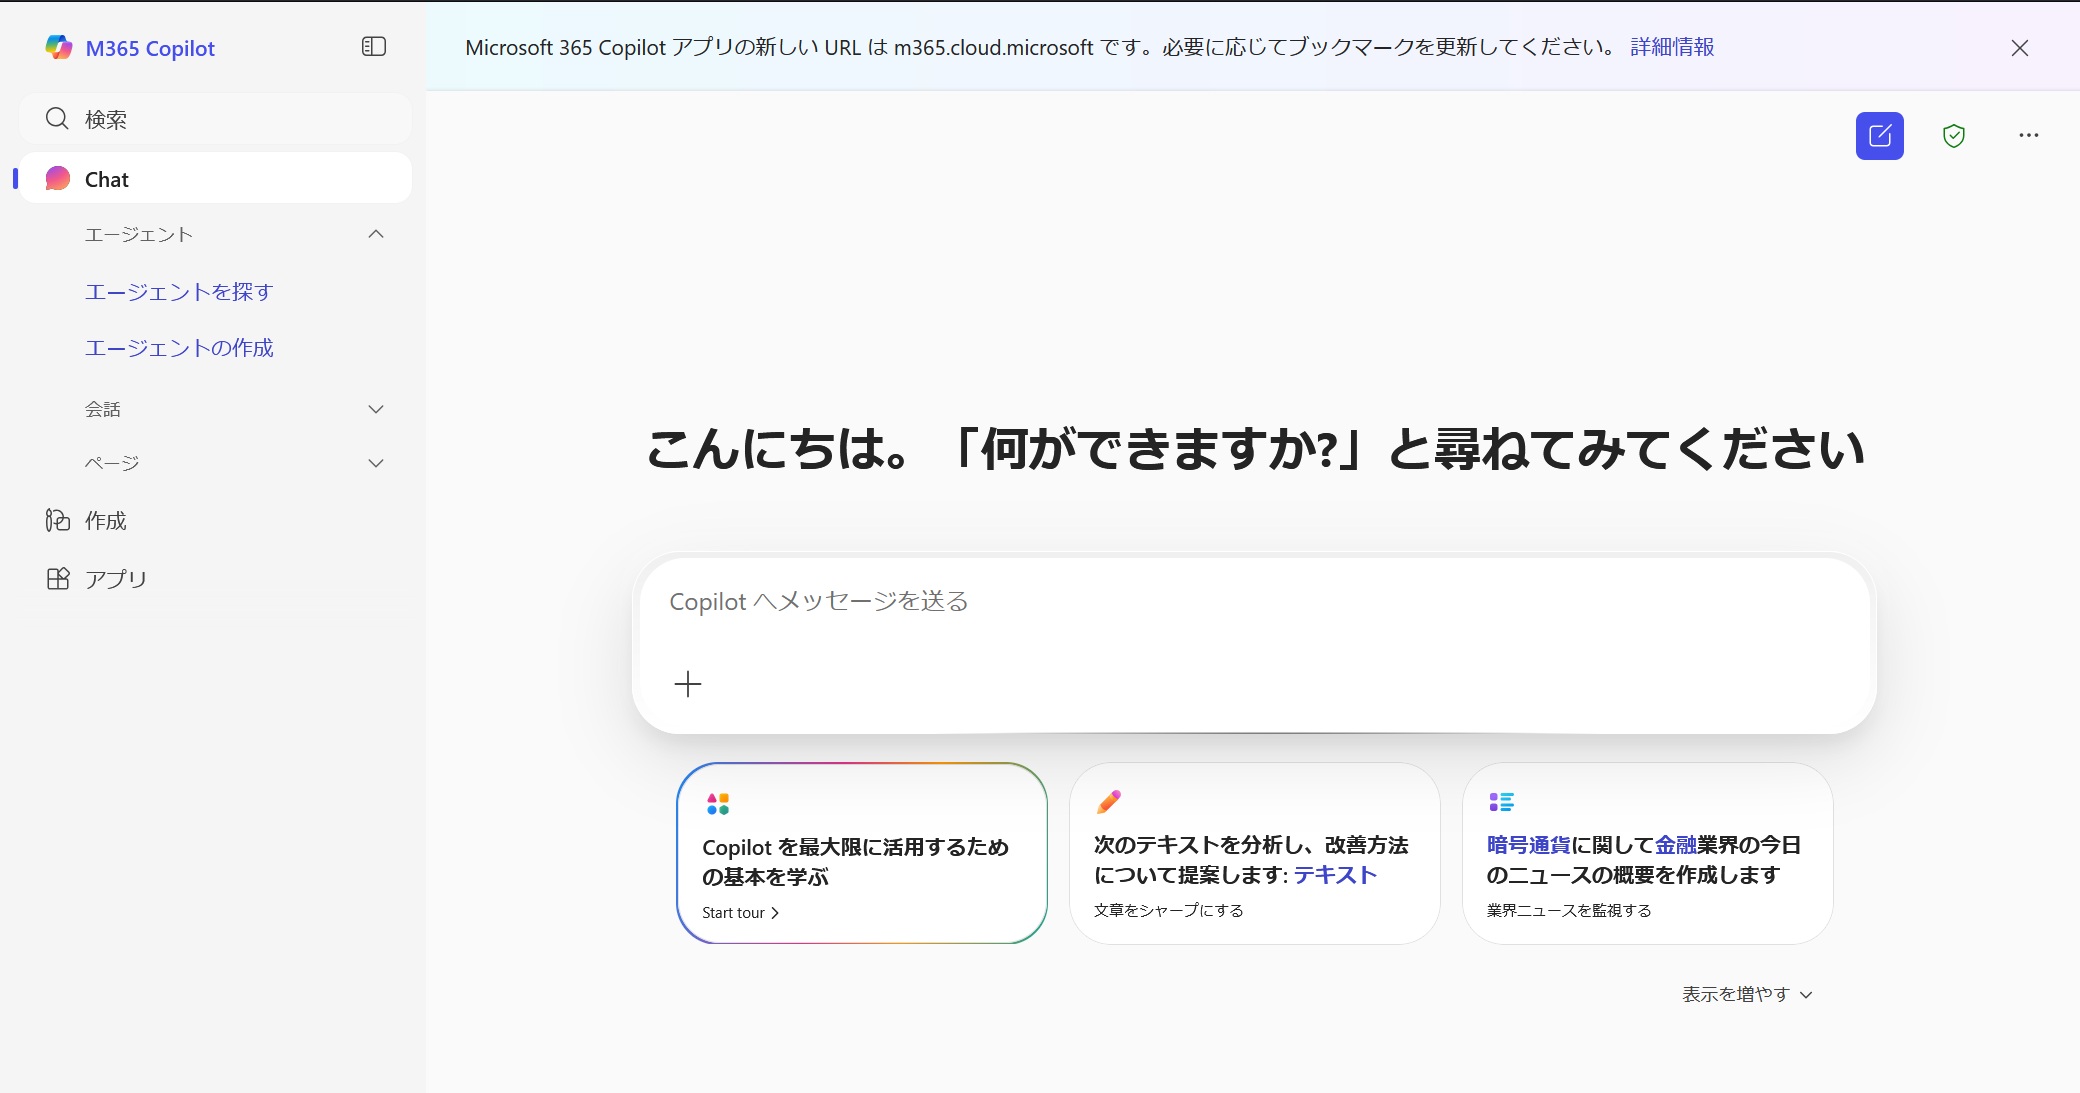Open the three-dot more options menu
This screenshot has width=2080, height=1093.
(x=2028, y=135)
